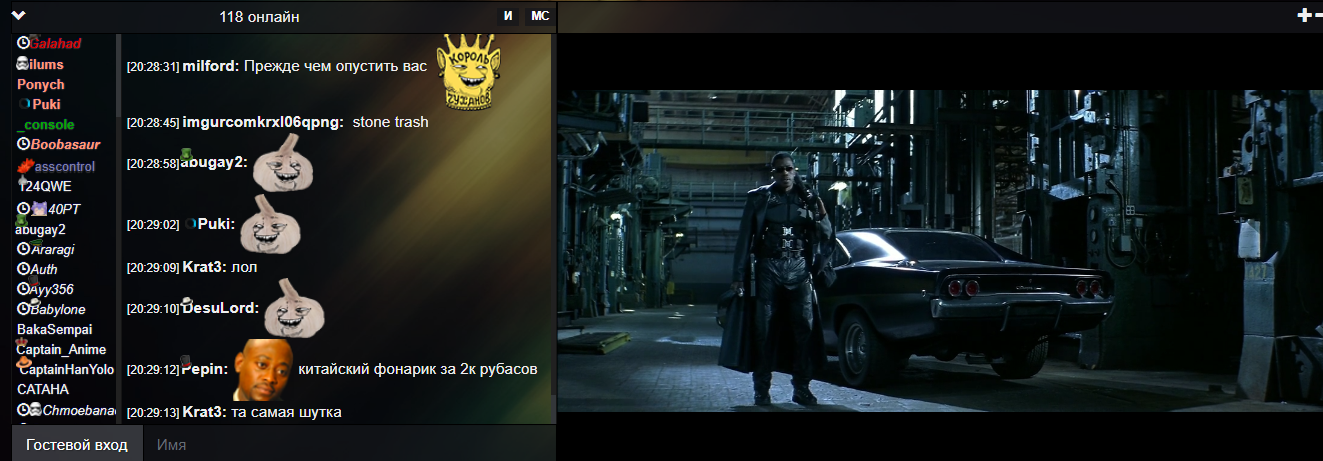Click the МС button in the chat header
Screen dimensions: 1323x461
[x=539, y=16]
